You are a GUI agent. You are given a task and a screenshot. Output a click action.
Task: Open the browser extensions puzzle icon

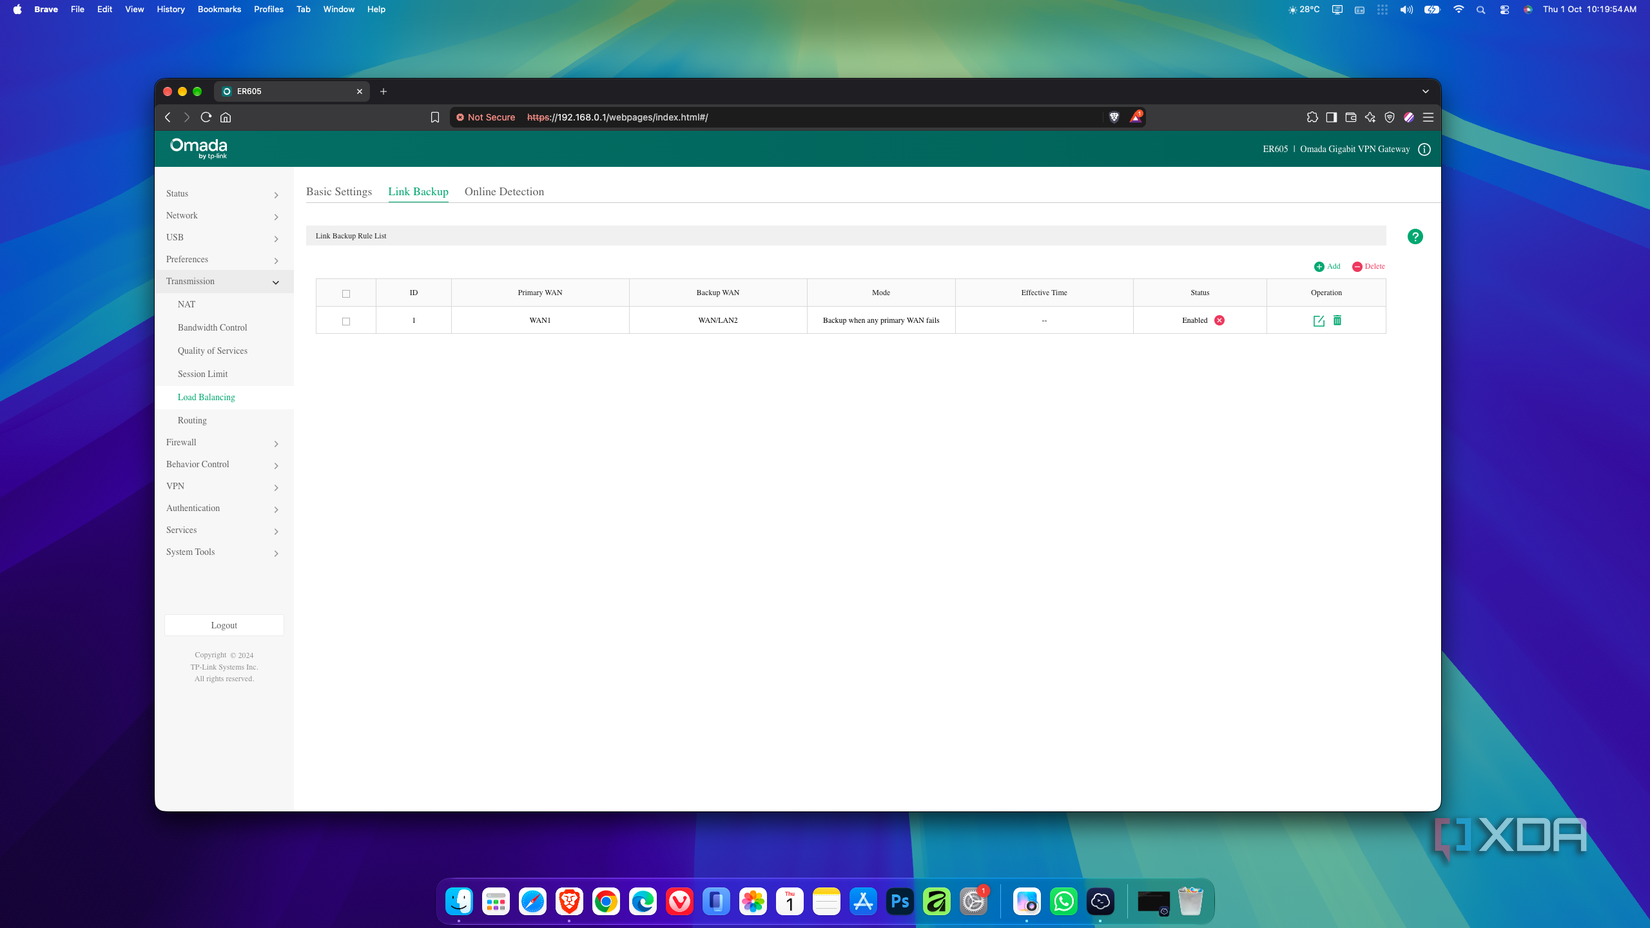click(1312, 117)
